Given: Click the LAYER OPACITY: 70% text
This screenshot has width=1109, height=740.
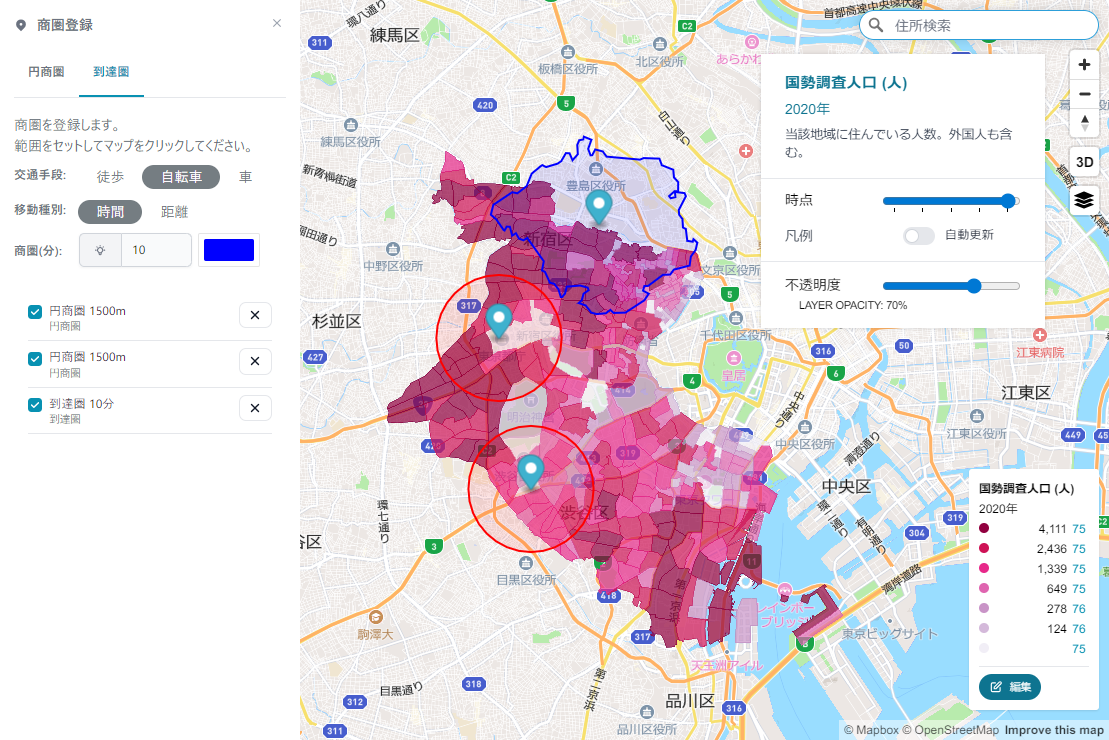Looking at the screenshot, I should coord(852,306).
